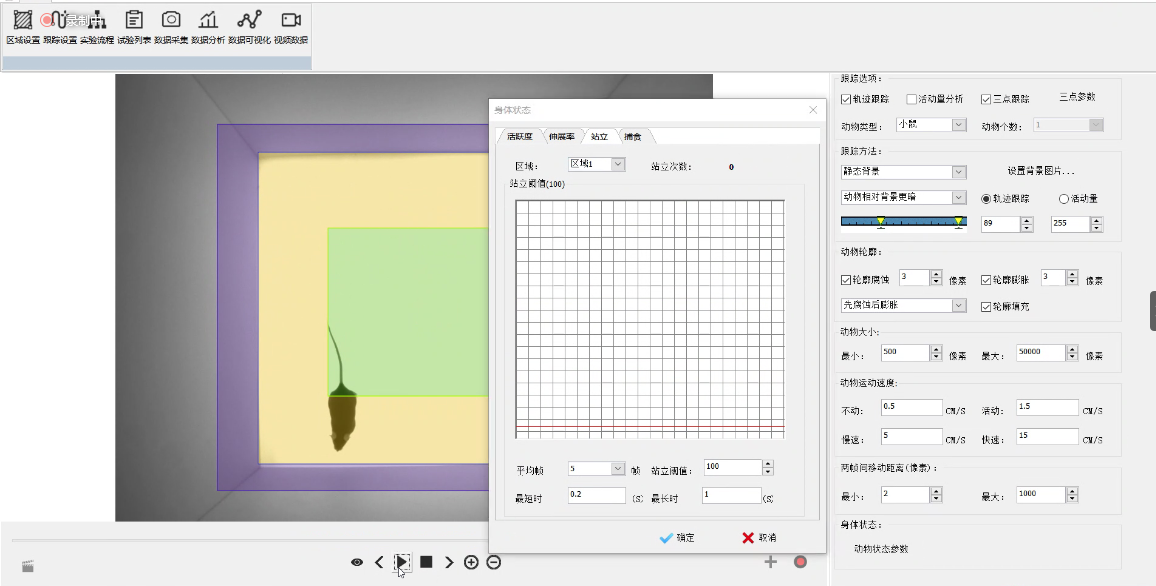This screenshot has width=1156, height=586.
Task: Toggle the eye visibility icon
Action: point(357,563)
